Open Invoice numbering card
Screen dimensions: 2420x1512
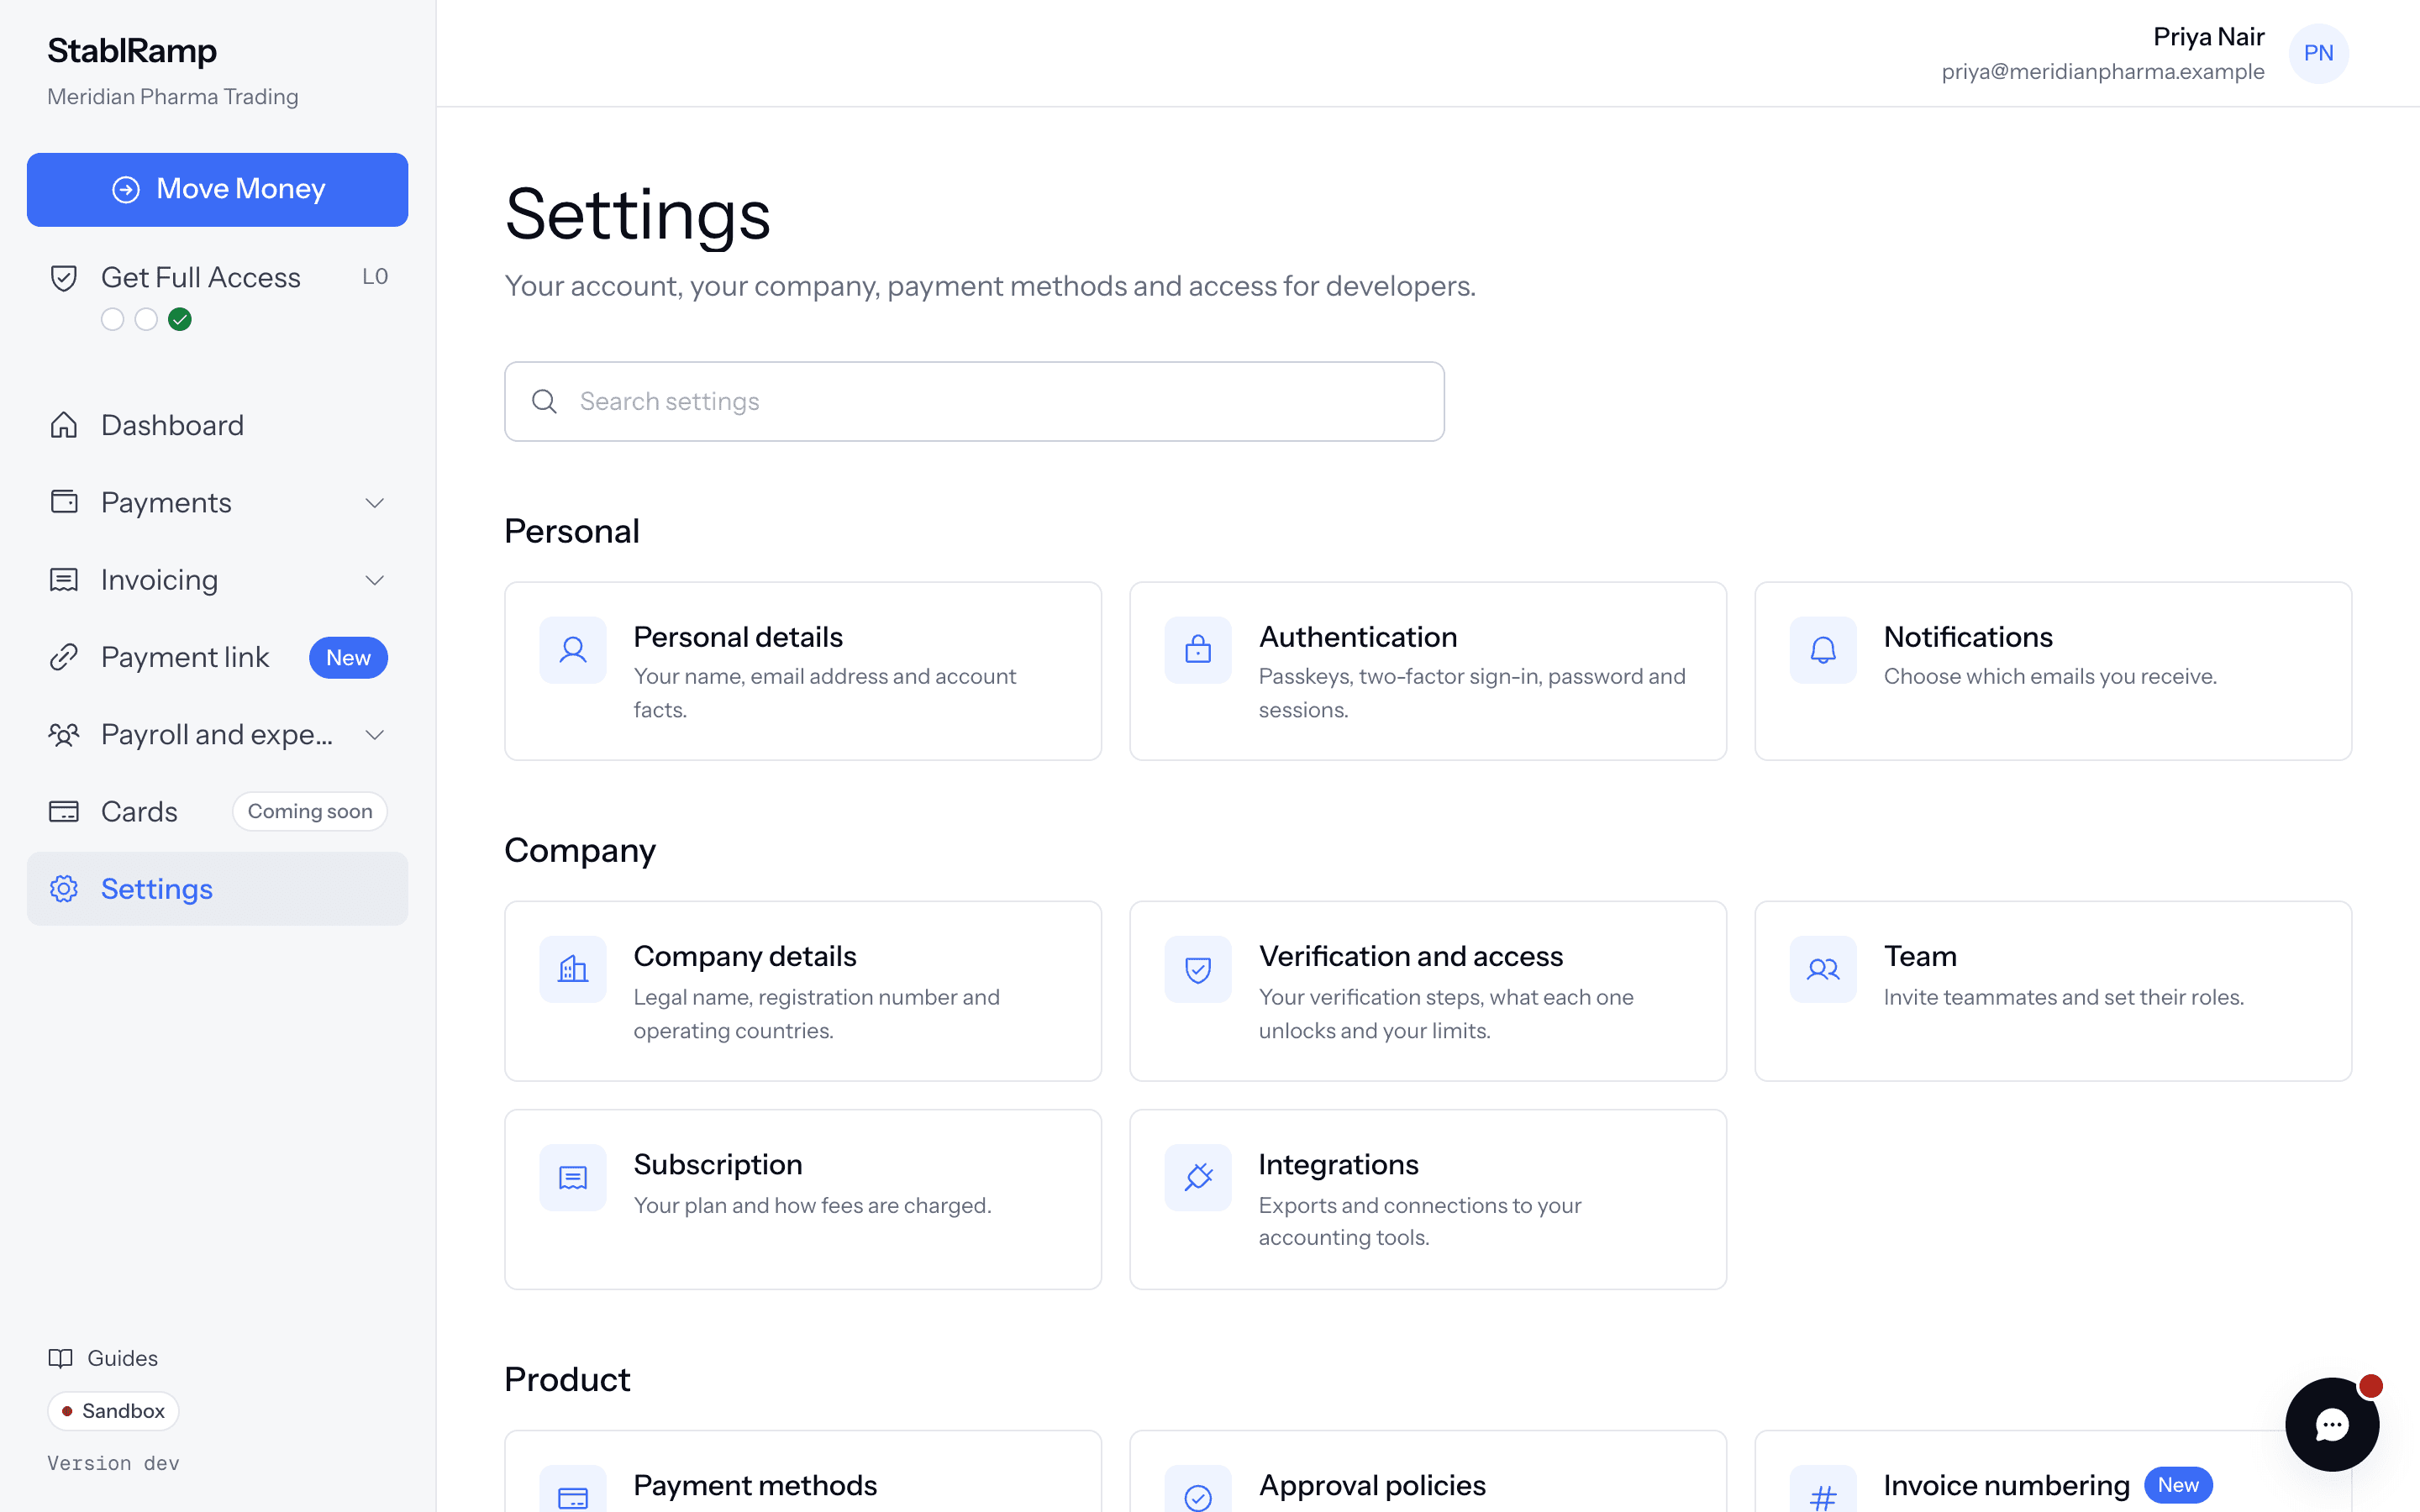tap(2053, 1471)
